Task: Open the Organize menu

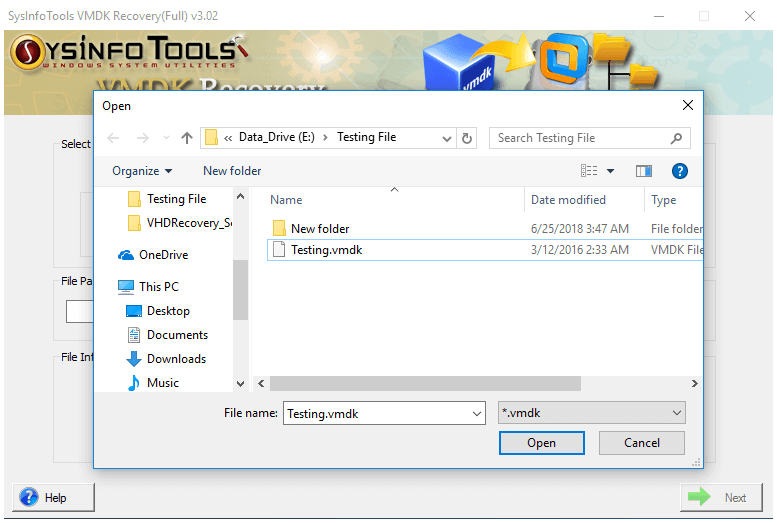Action: coord(142,171)
